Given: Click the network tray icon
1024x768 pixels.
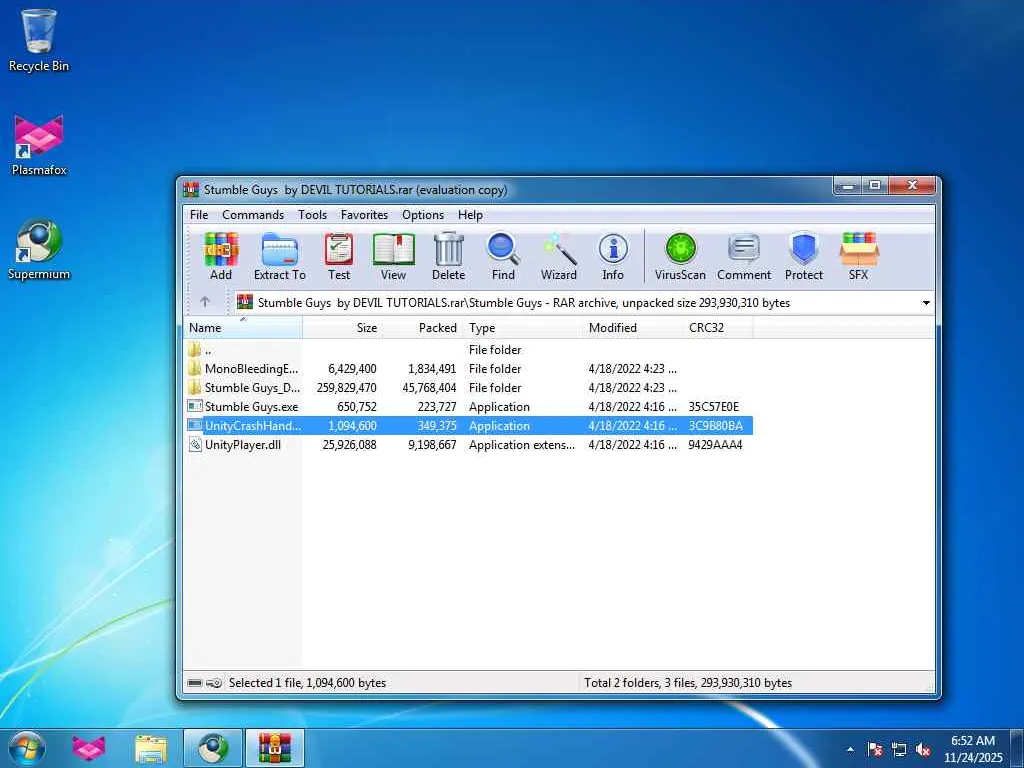Looking at the screenshot, I should 899,749.
